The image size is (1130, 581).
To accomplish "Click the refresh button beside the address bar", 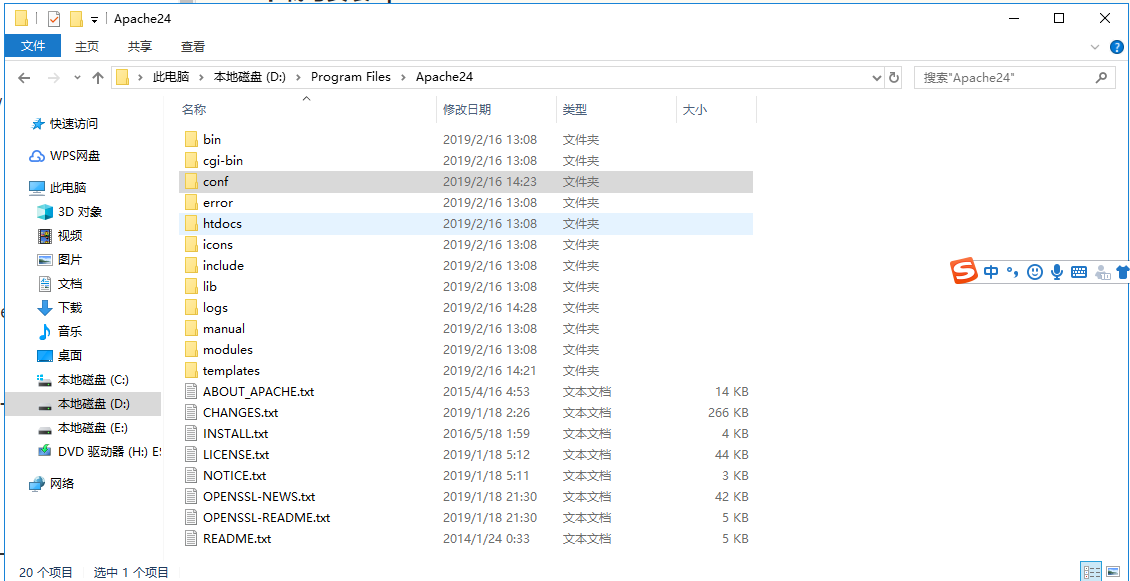I will pyautogui.click(x=894, y=77).
